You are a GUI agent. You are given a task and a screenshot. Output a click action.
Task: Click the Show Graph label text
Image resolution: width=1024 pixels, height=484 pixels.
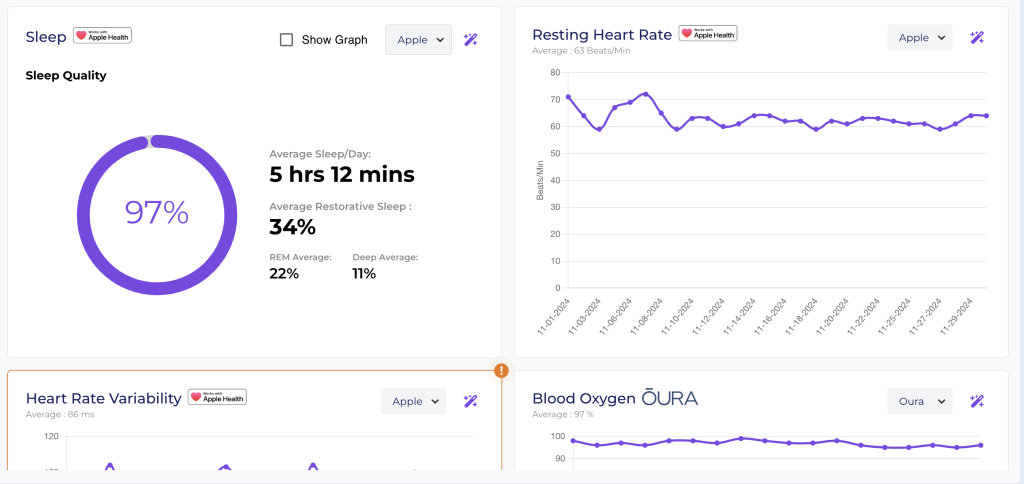[334, 40]
